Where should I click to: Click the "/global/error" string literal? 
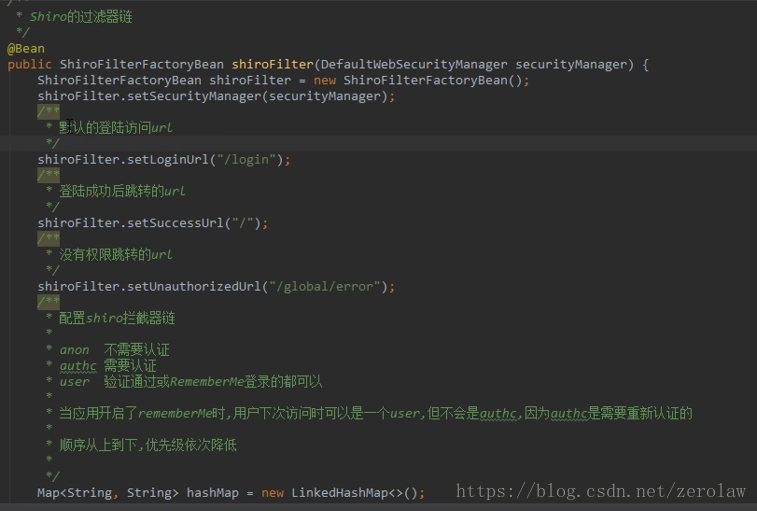pyautogui.click(x=324, y=286)
